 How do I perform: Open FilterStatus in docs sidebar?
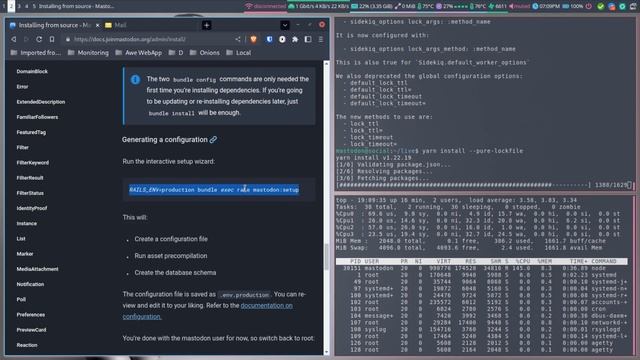click(30, 193)
